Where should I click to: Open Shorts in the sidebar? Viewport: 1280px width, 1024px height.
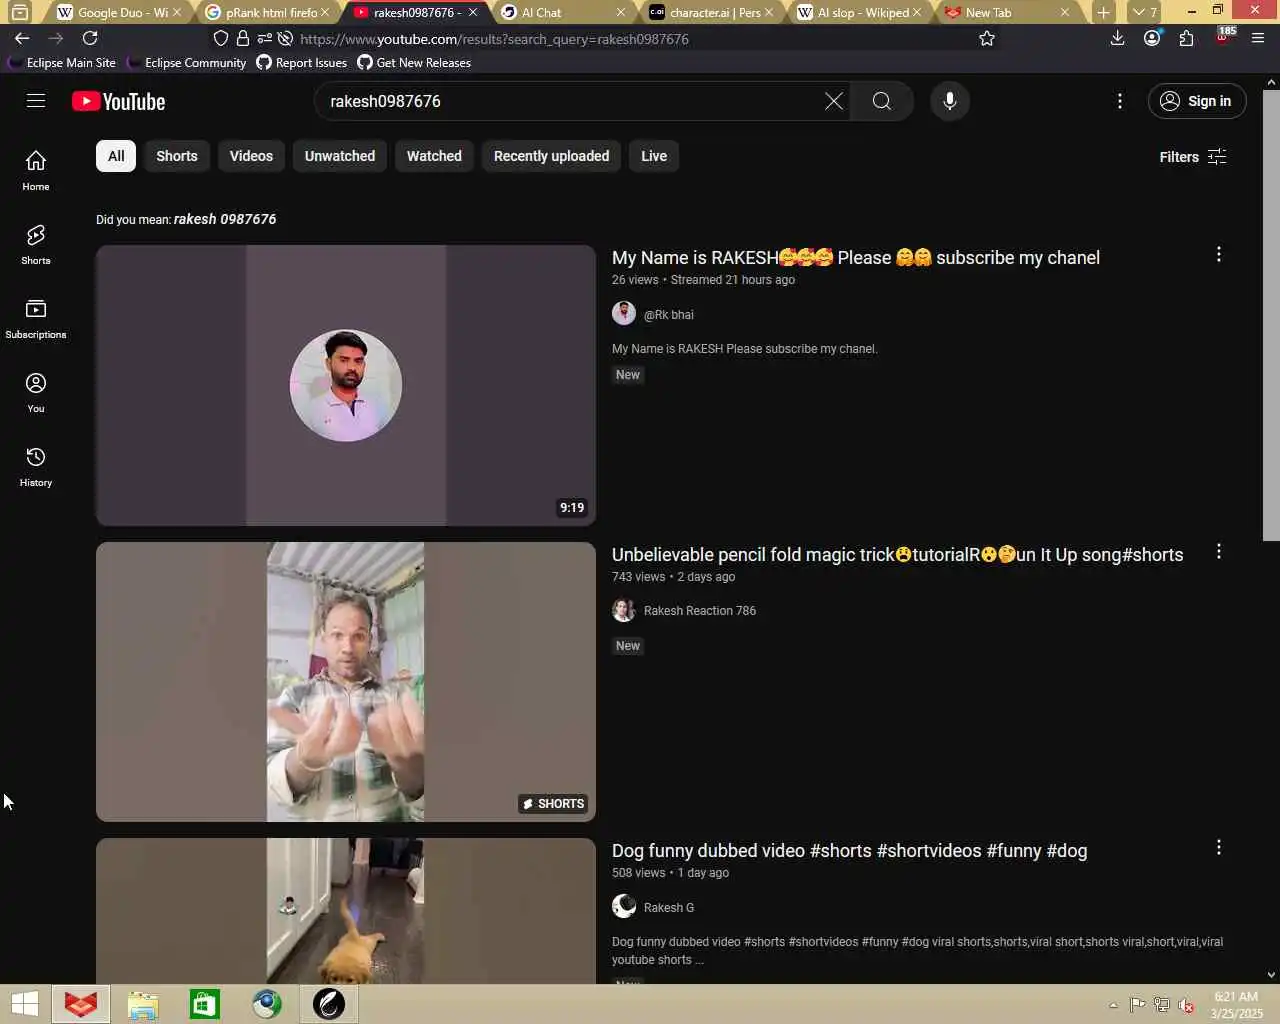tap(36, 245)
